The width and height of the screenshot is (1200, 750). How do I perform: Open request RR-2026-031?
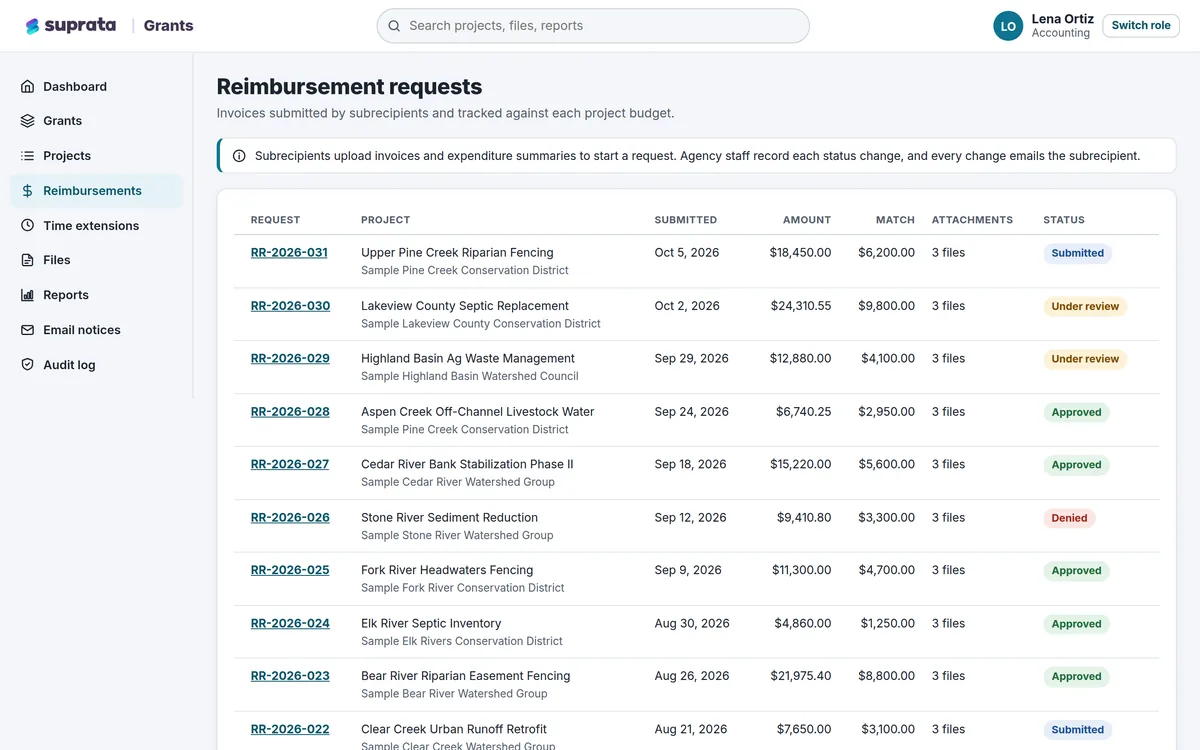pos(289,253)
